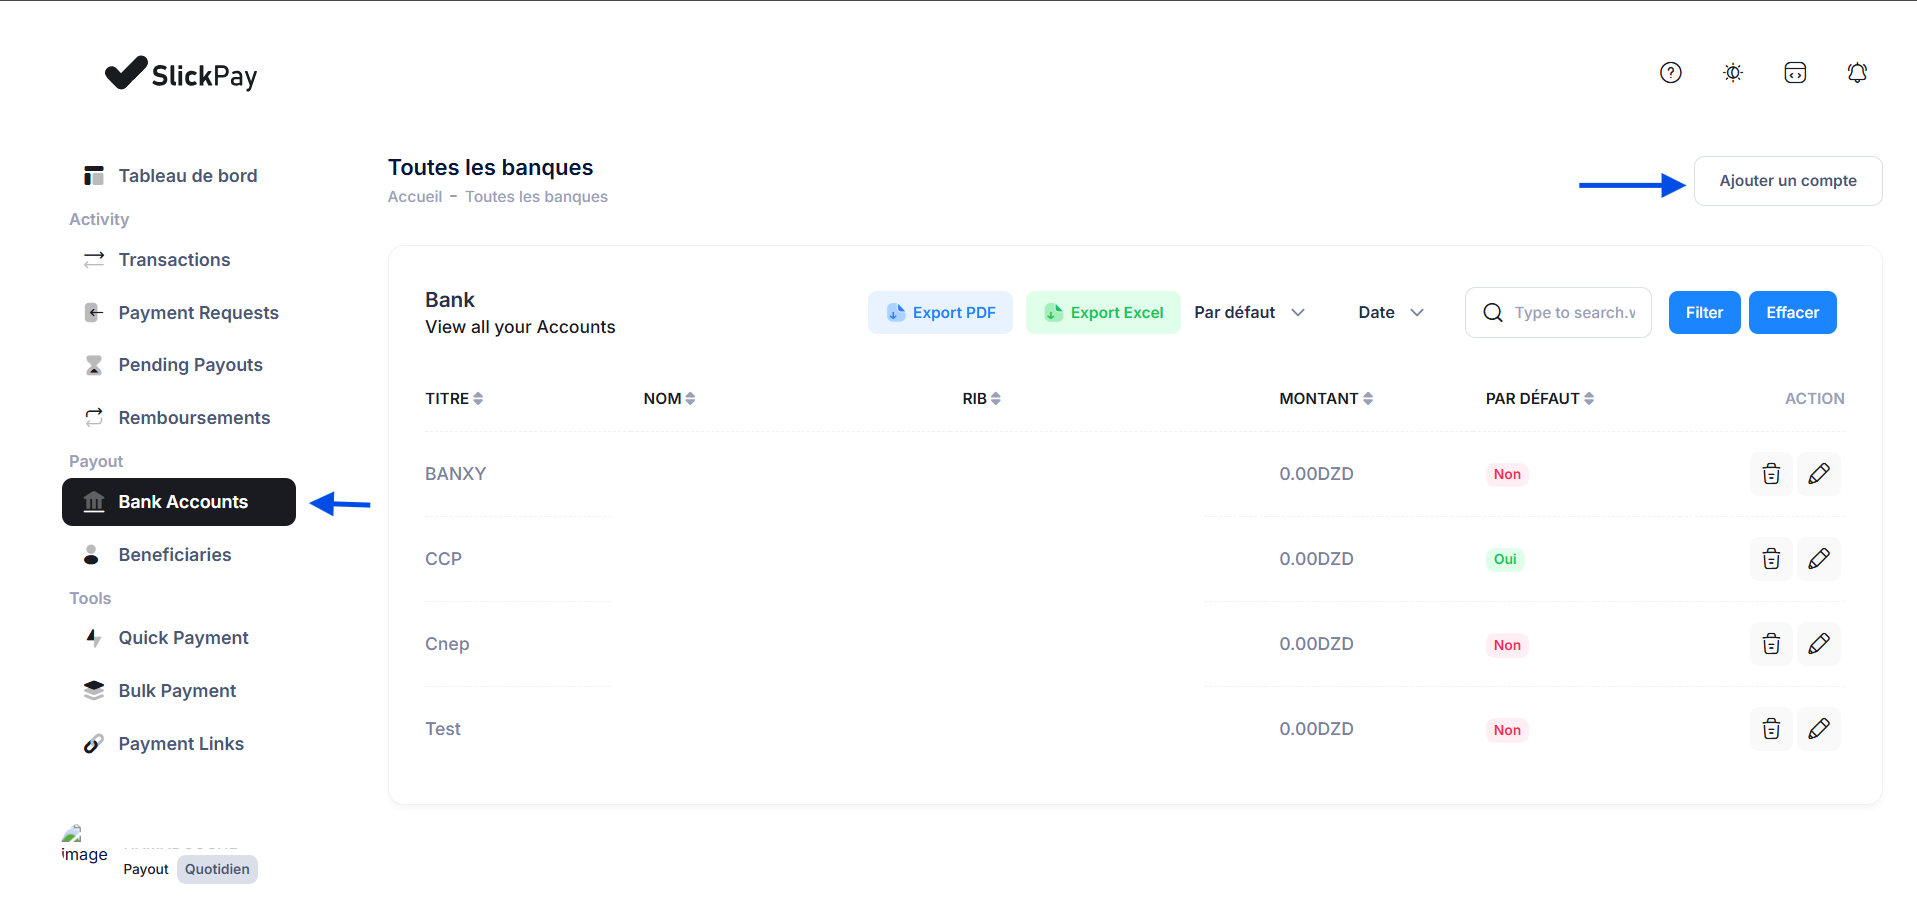Click the Payment Links chain icon
1917x906 pixels.
click(x=93, y=743)
